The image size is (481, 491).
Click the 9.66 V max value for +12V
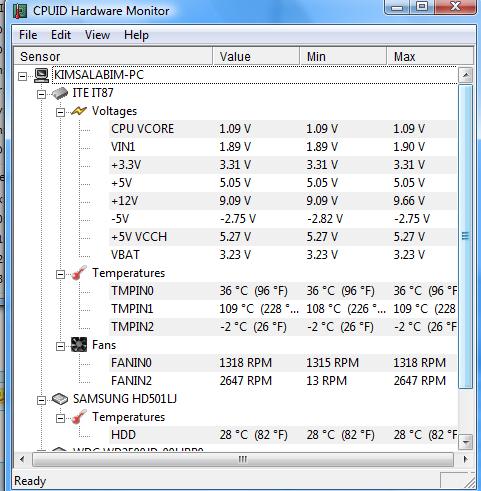coord(409,201)
